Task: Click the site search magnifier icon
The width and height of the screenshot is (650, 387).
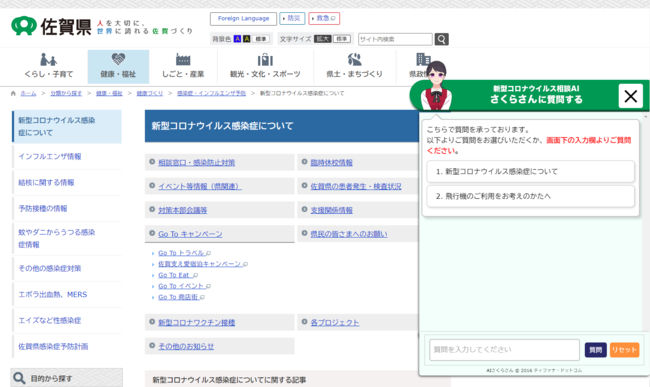Action: [441, 39]
